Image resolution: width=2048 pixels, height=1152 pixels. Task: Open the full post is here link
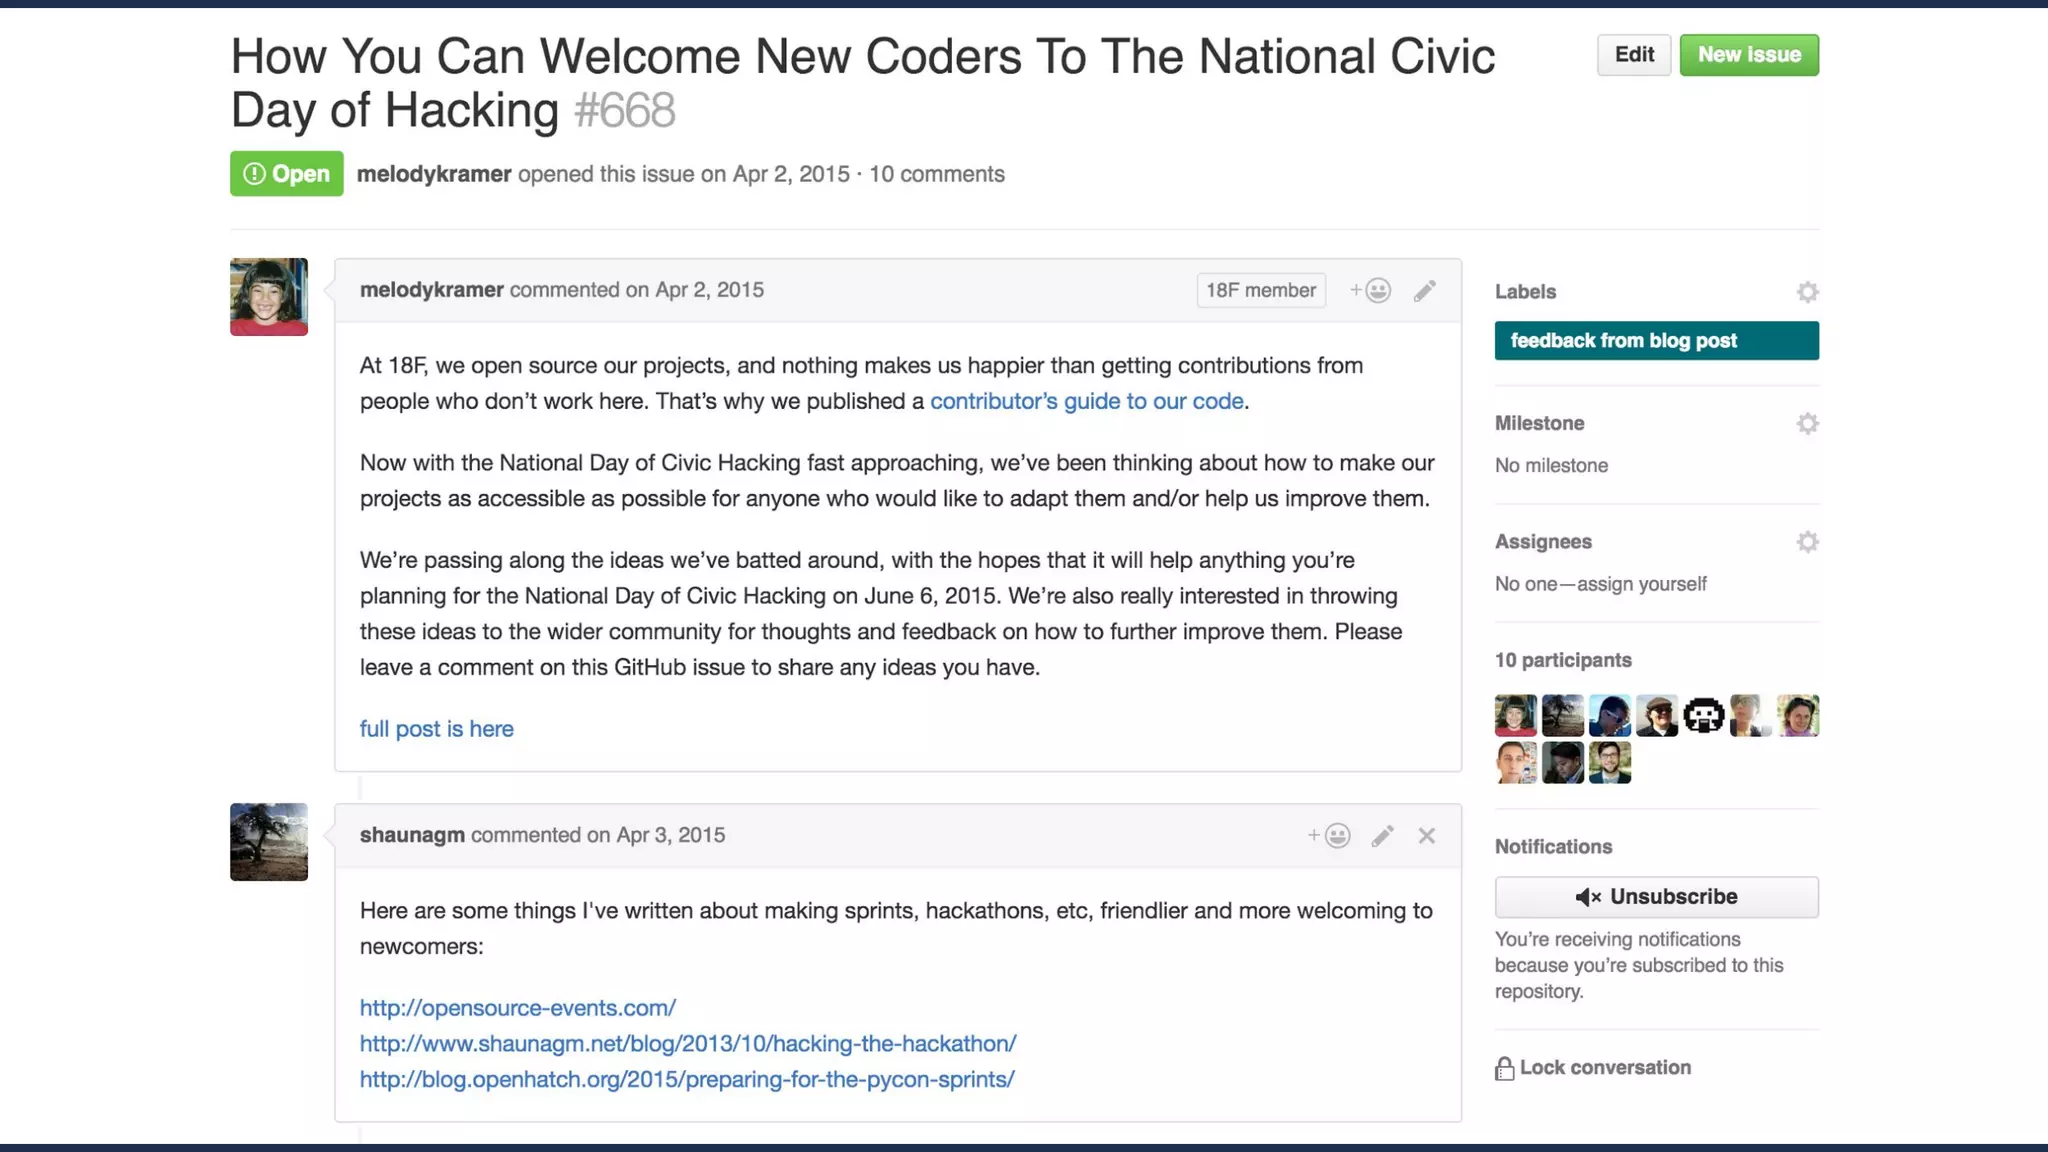(437, 729)
